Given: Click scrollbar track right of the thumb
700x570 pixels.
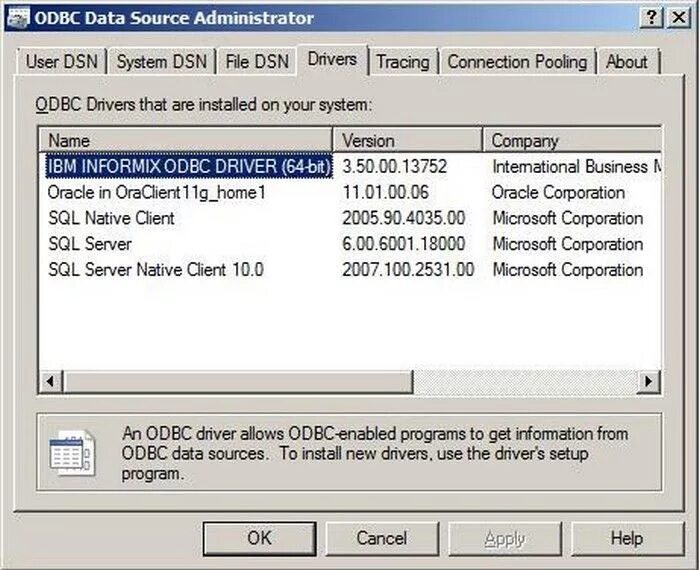Looking at the screenshot, I should (x=525, y=381).
